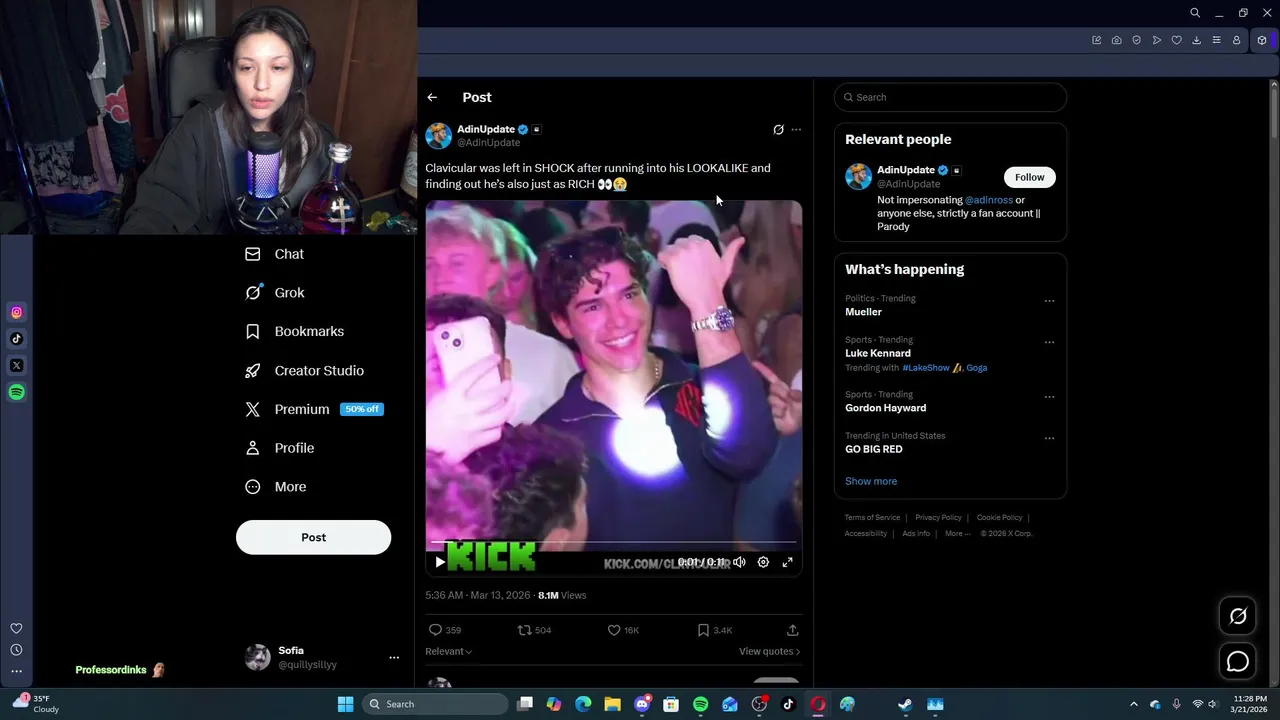
Task: Click the browser toolbar snapshot camera icon
Action: (x=1116, y=40)
